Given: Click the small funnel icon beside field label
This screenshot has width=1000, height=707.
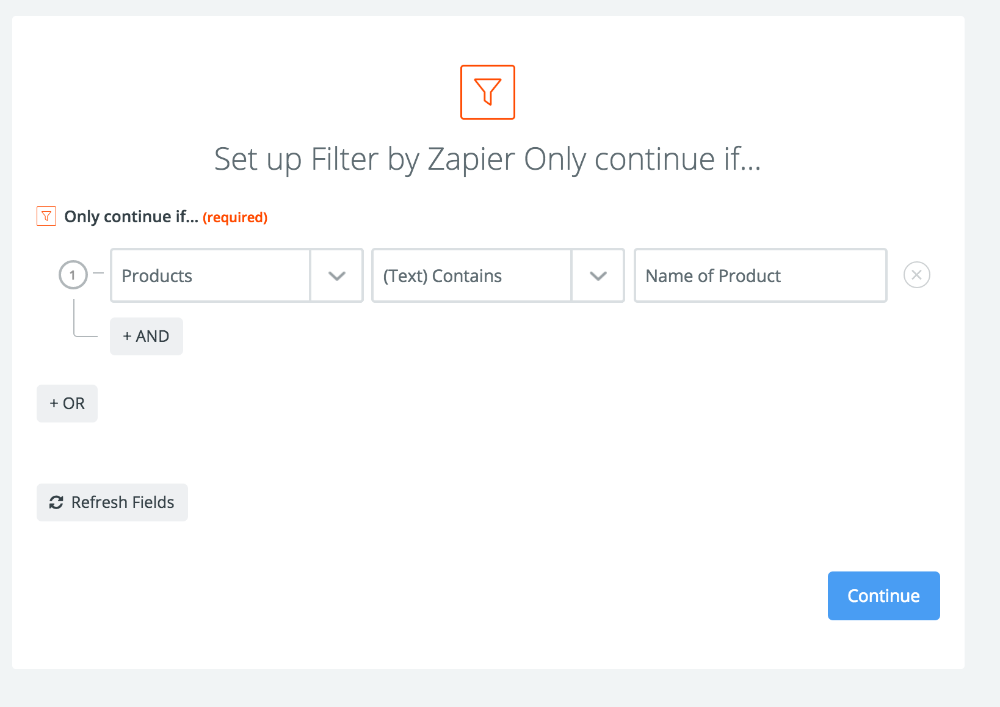Looking at the screenshot, I should [x=46, y=216].
